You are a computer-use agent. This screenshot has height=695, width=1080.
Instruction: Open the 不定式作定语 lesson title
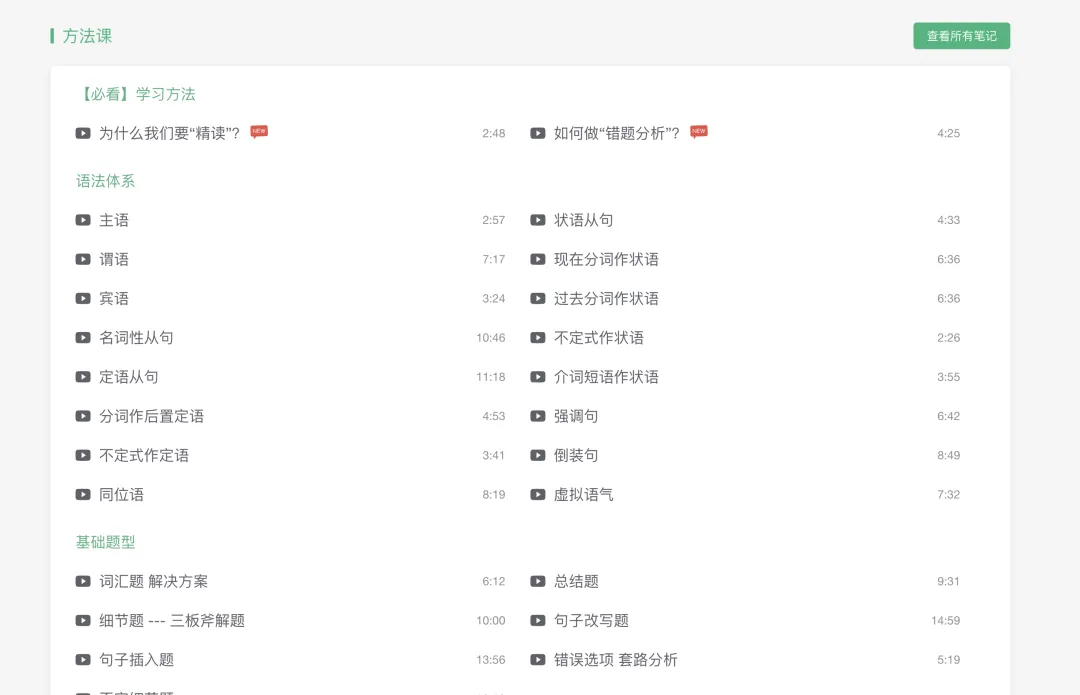(144, 455)
